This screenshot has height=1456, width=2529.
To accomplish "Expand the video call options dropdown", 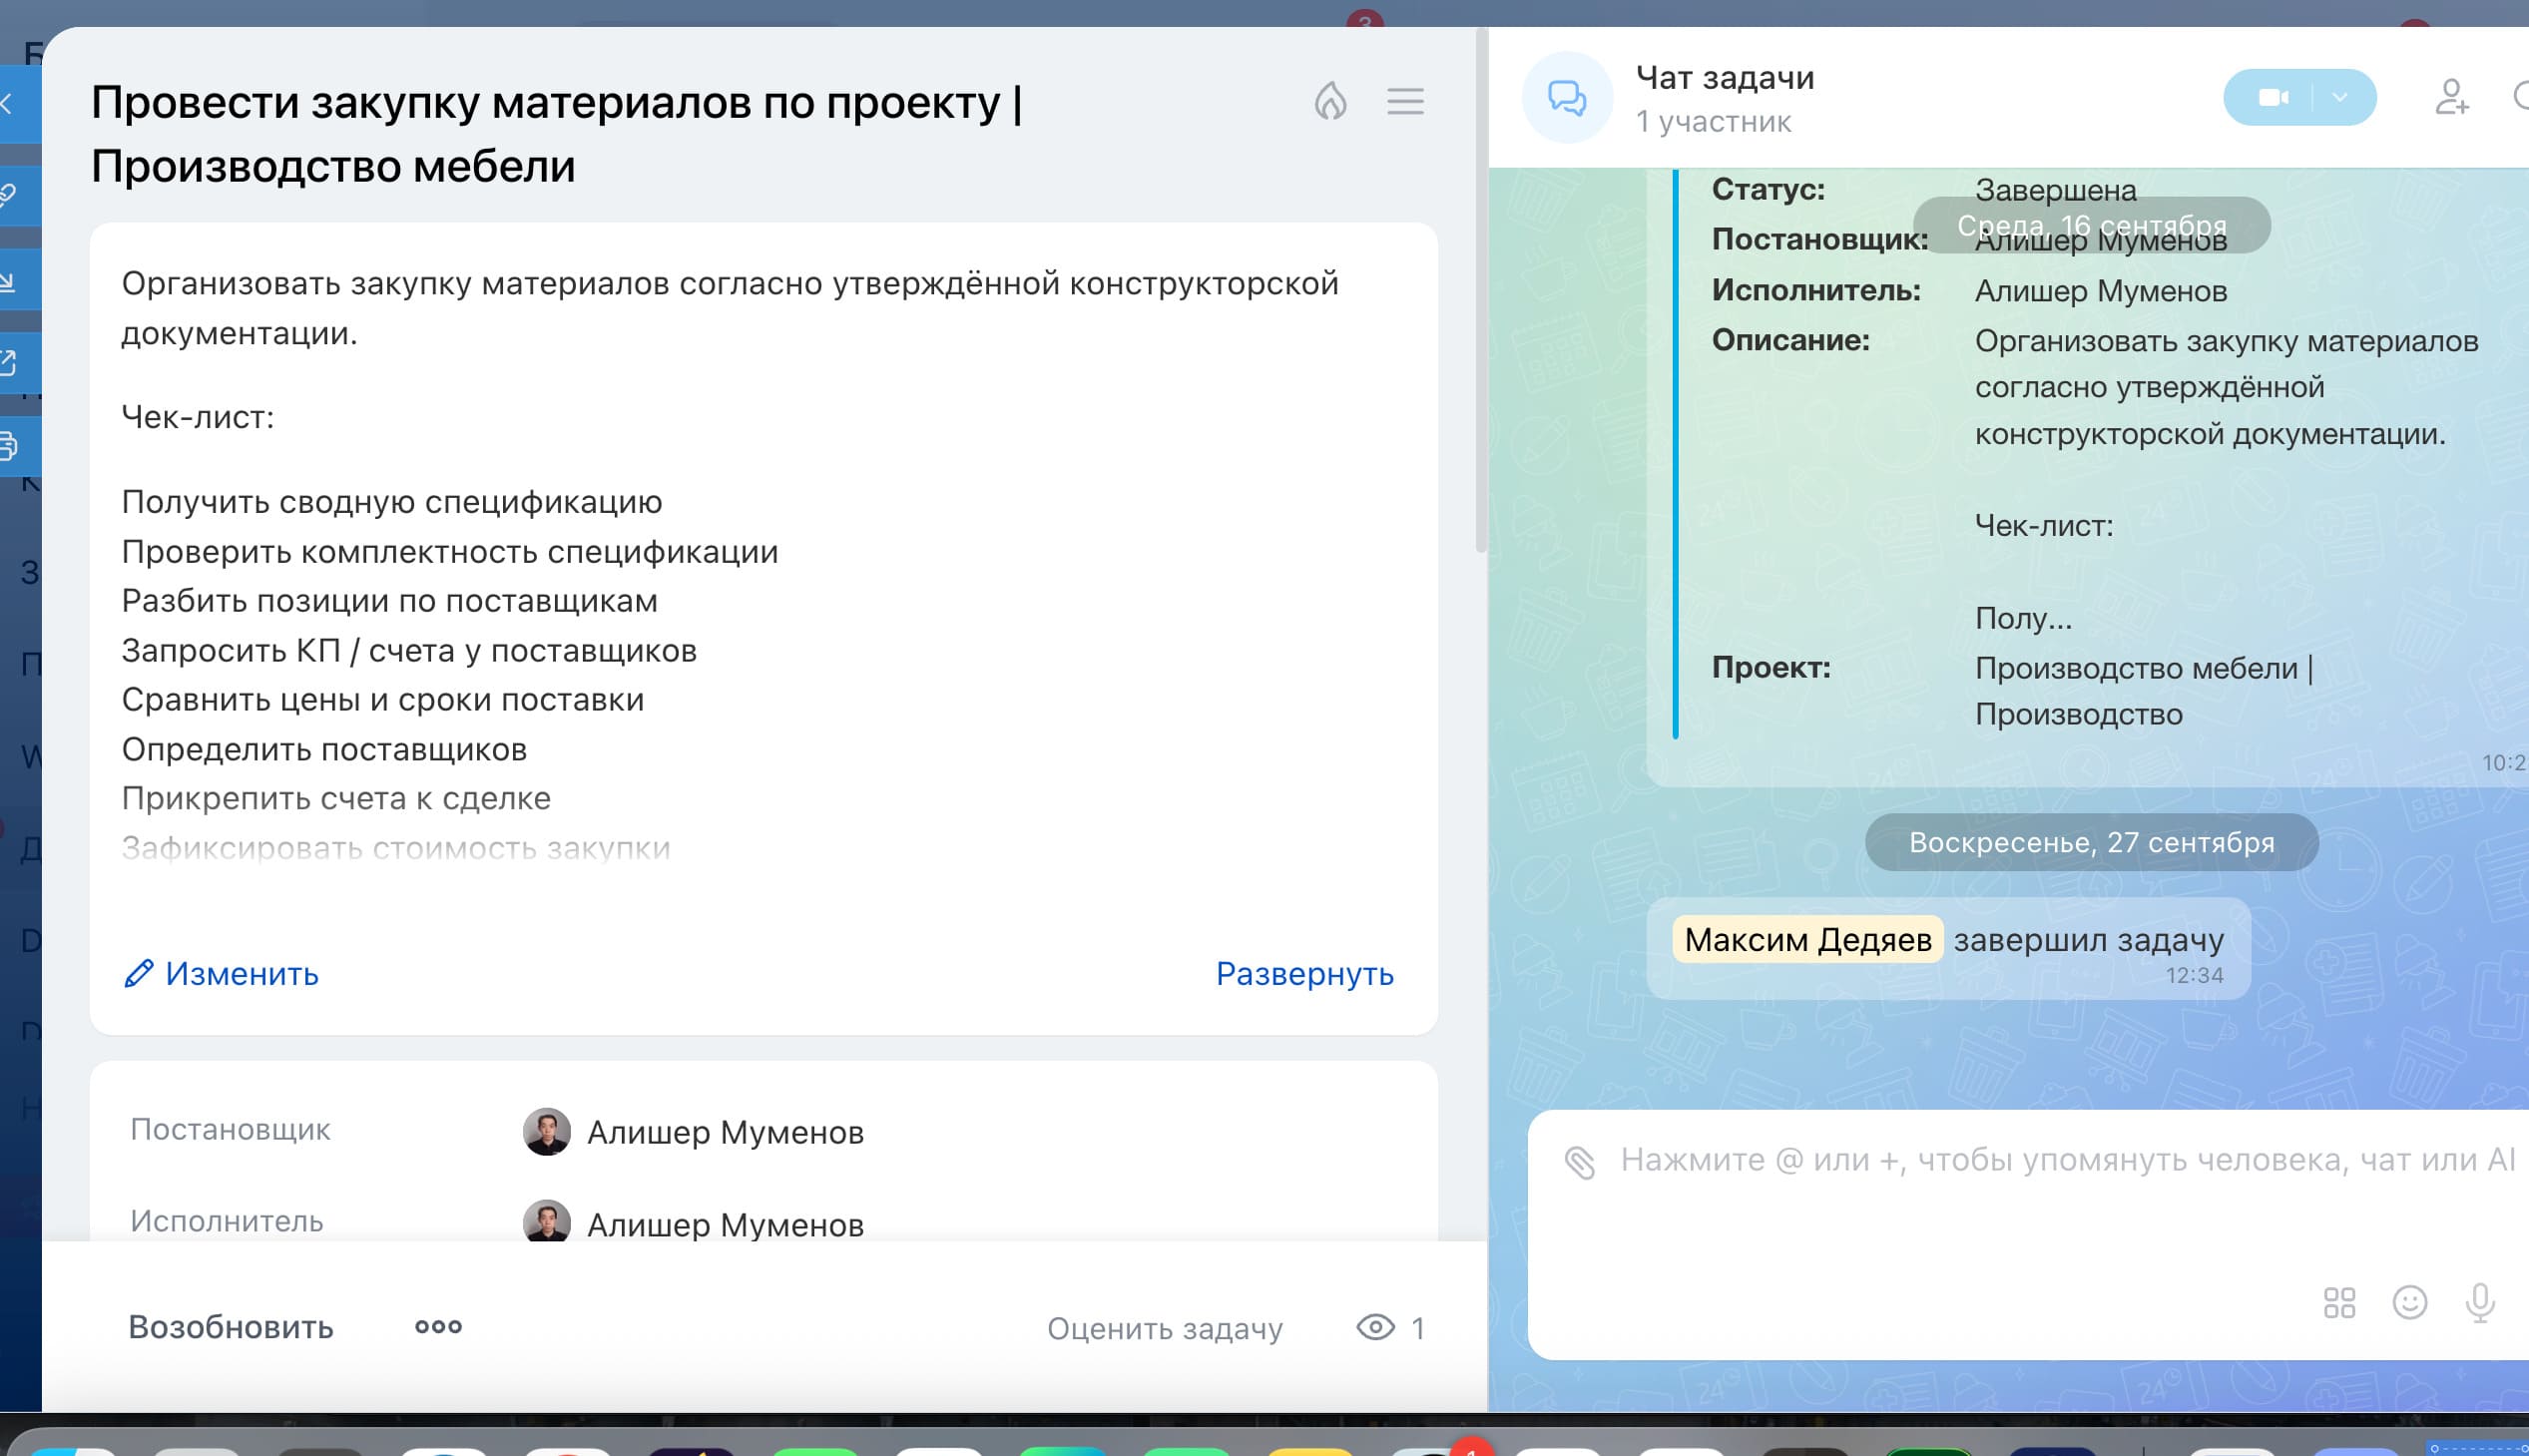I will click(2340, 97).
